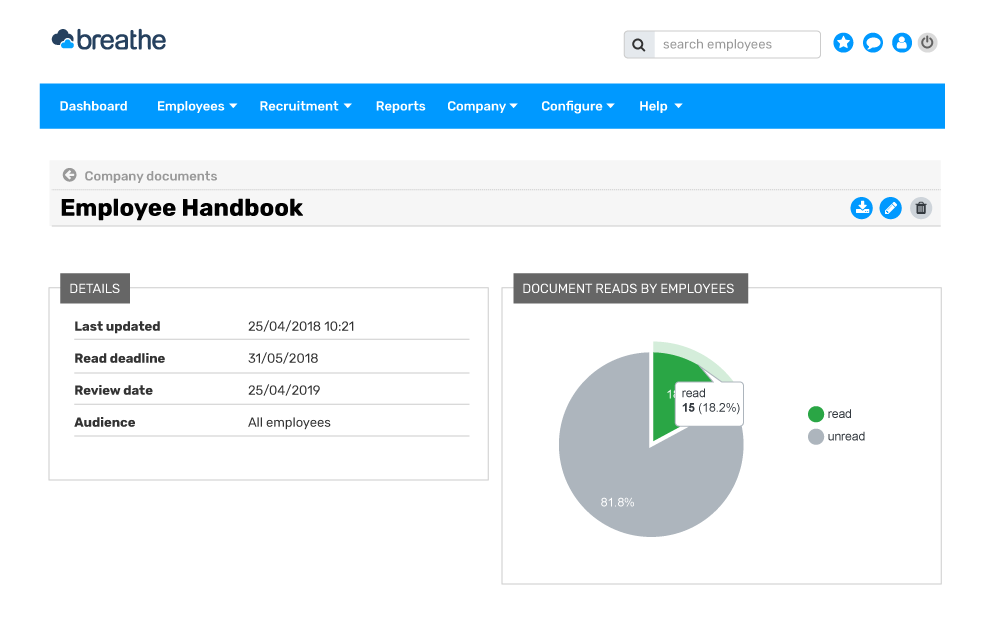Click the breathe logo

[109, 40]
